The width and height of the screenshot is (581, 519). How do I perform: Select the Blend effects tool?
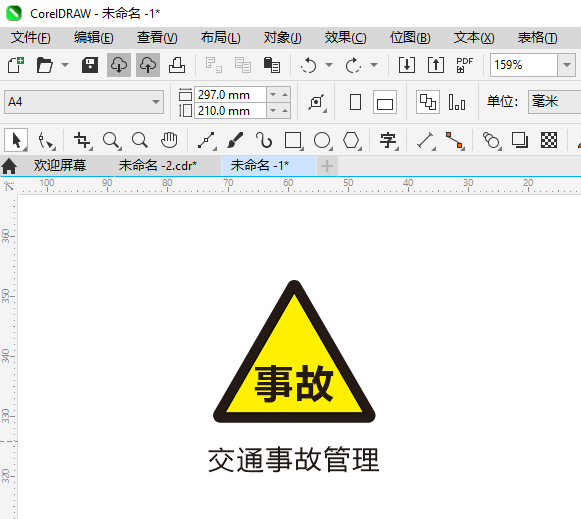pyautogui.click(x=491, y=141)
